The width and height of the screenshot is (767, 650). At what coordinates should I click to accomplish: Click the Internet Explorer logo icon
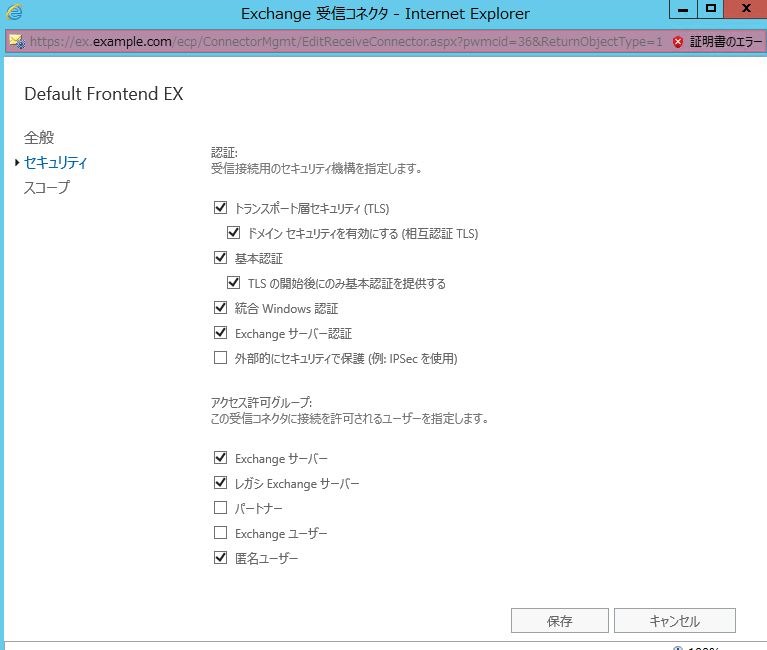pos(14,12)
